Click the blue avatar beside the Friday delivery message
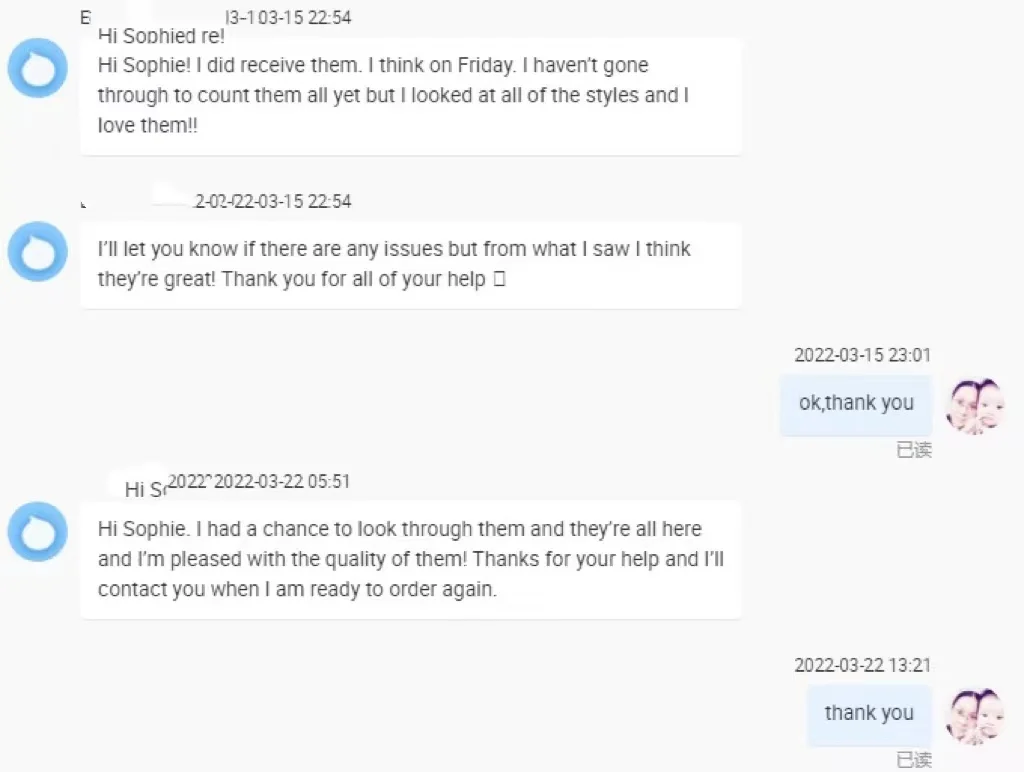Viewport: 1024px width, 772px height. (38, 68)
